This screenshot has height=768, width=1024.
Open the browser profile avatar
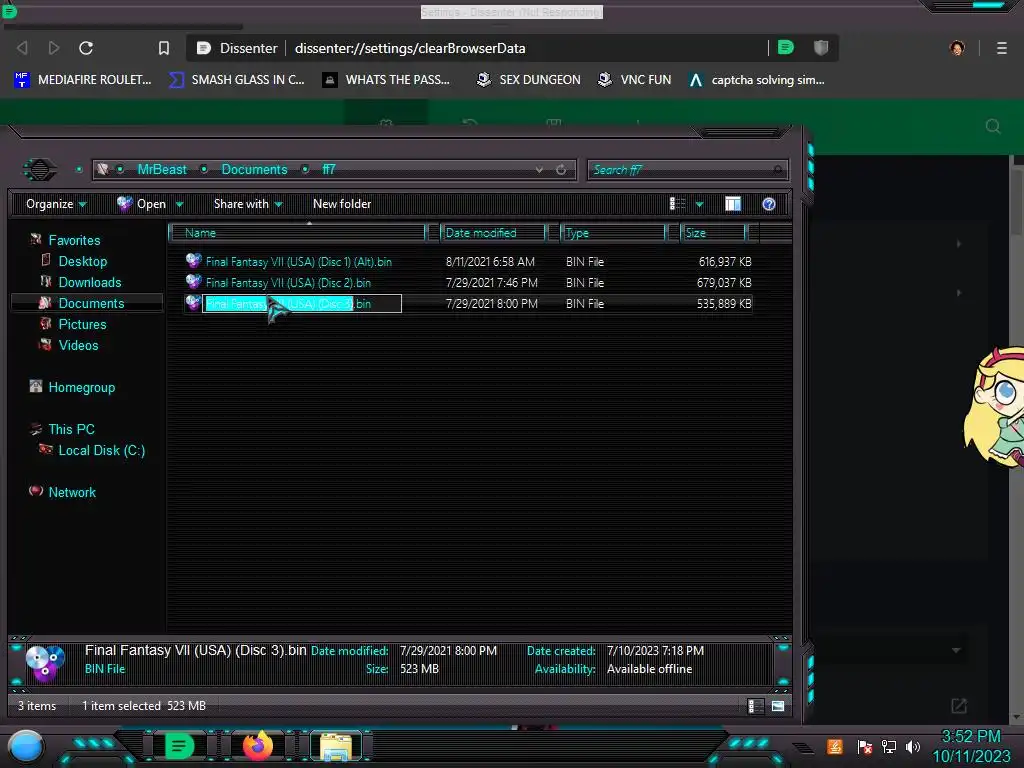[957, 48]
